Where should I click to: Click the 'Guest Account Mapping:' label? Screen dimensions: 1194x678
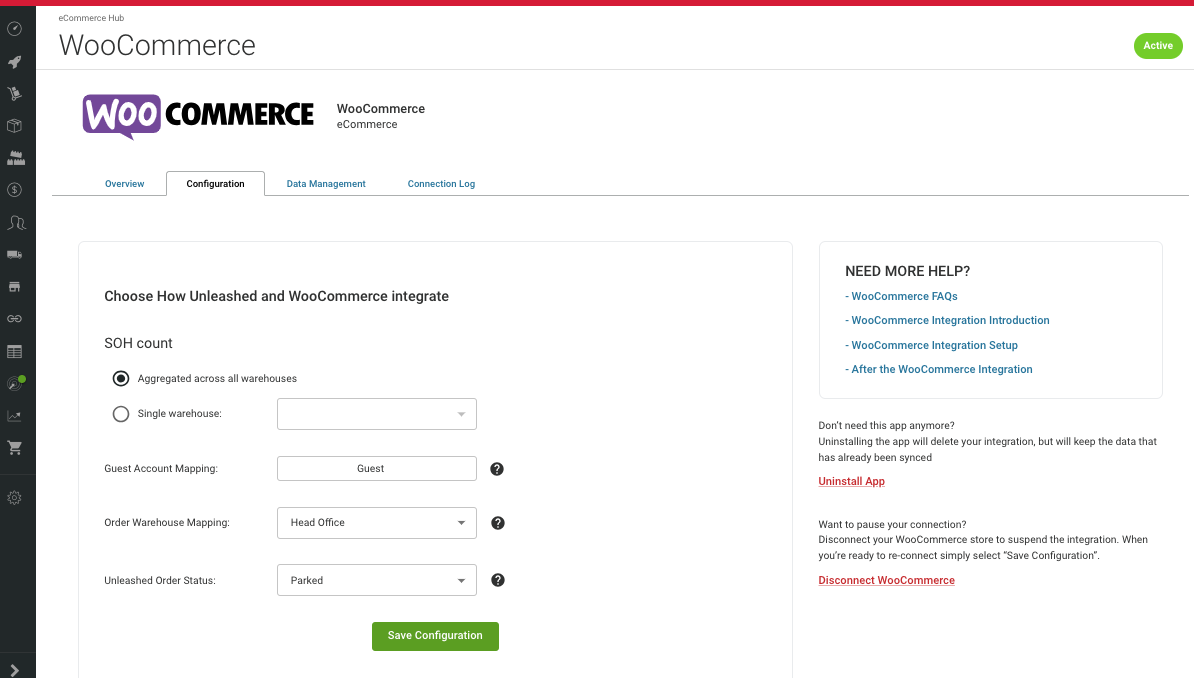coord(161,469)
